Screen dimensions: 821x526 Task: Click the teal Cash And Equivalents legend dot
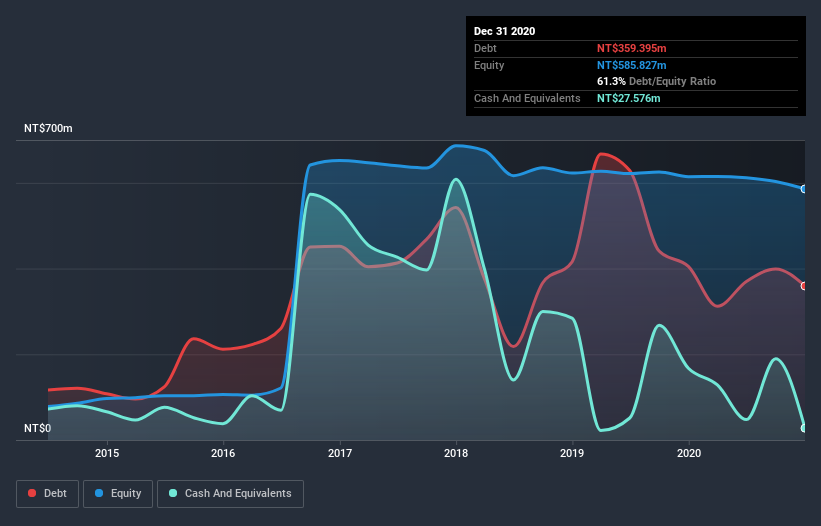[173, 493]
